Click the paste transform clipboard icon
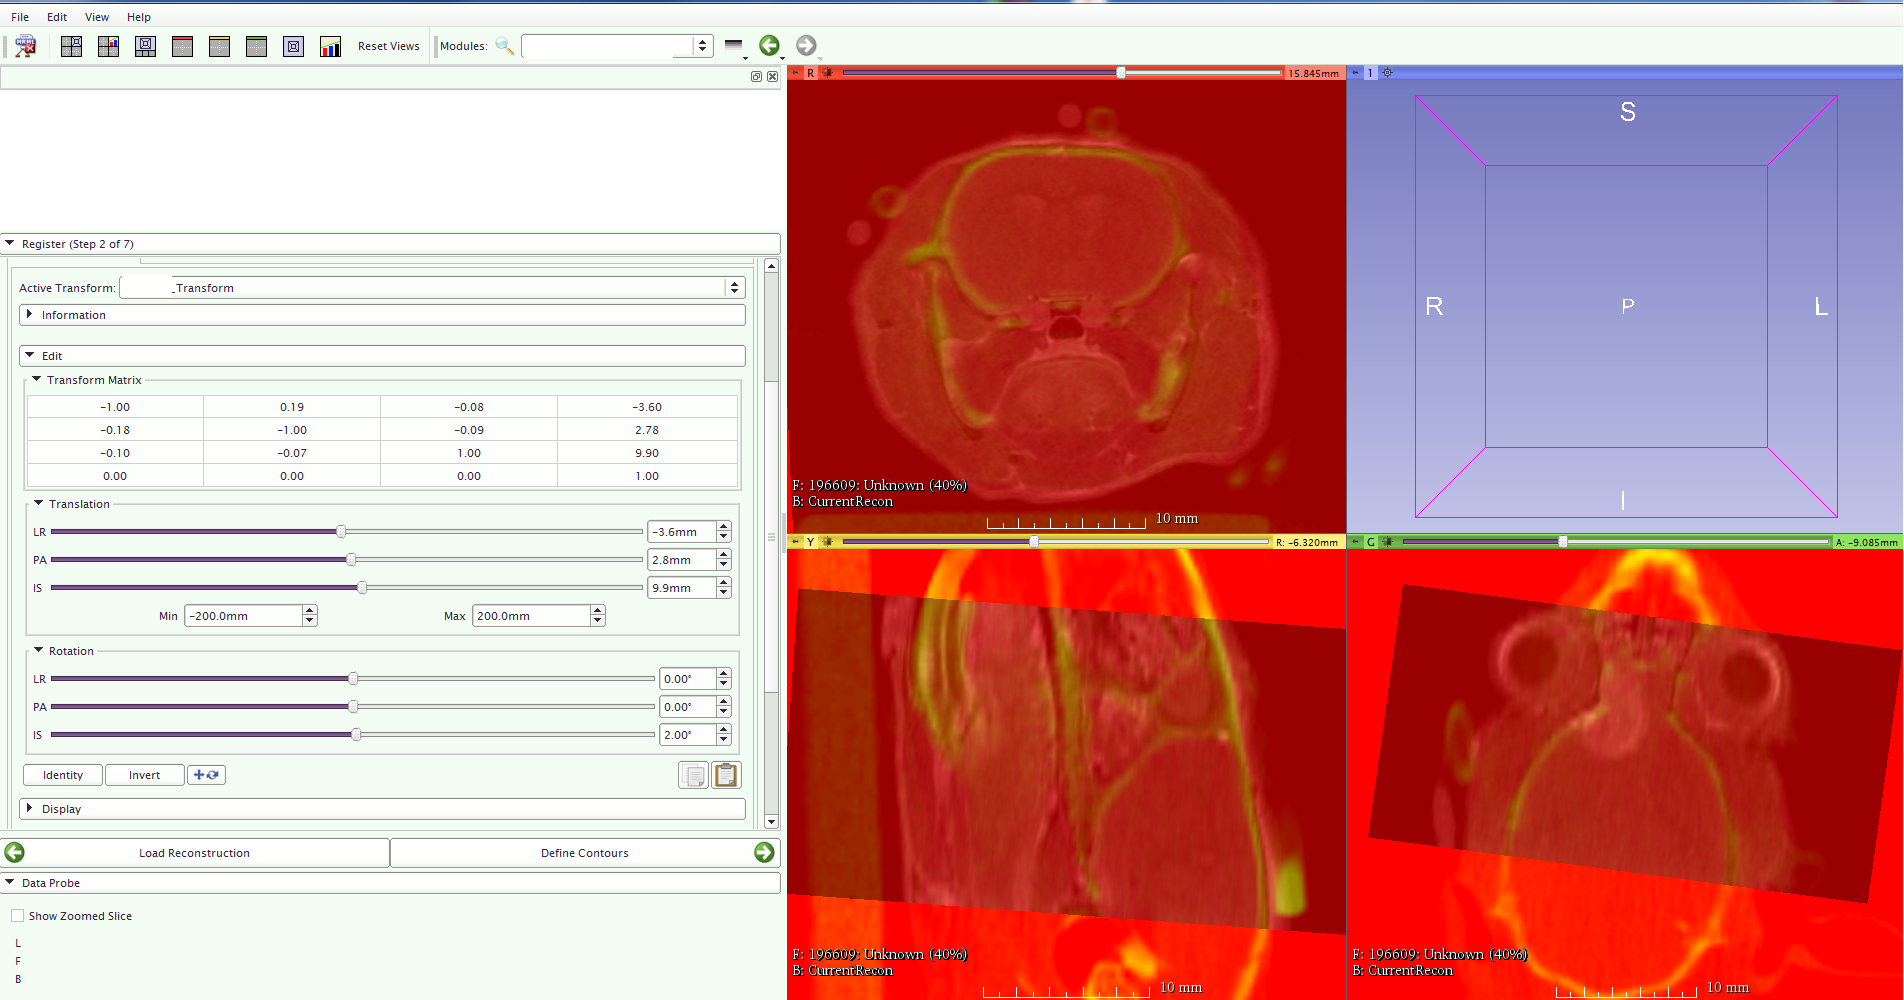 (x=726, y=775)
